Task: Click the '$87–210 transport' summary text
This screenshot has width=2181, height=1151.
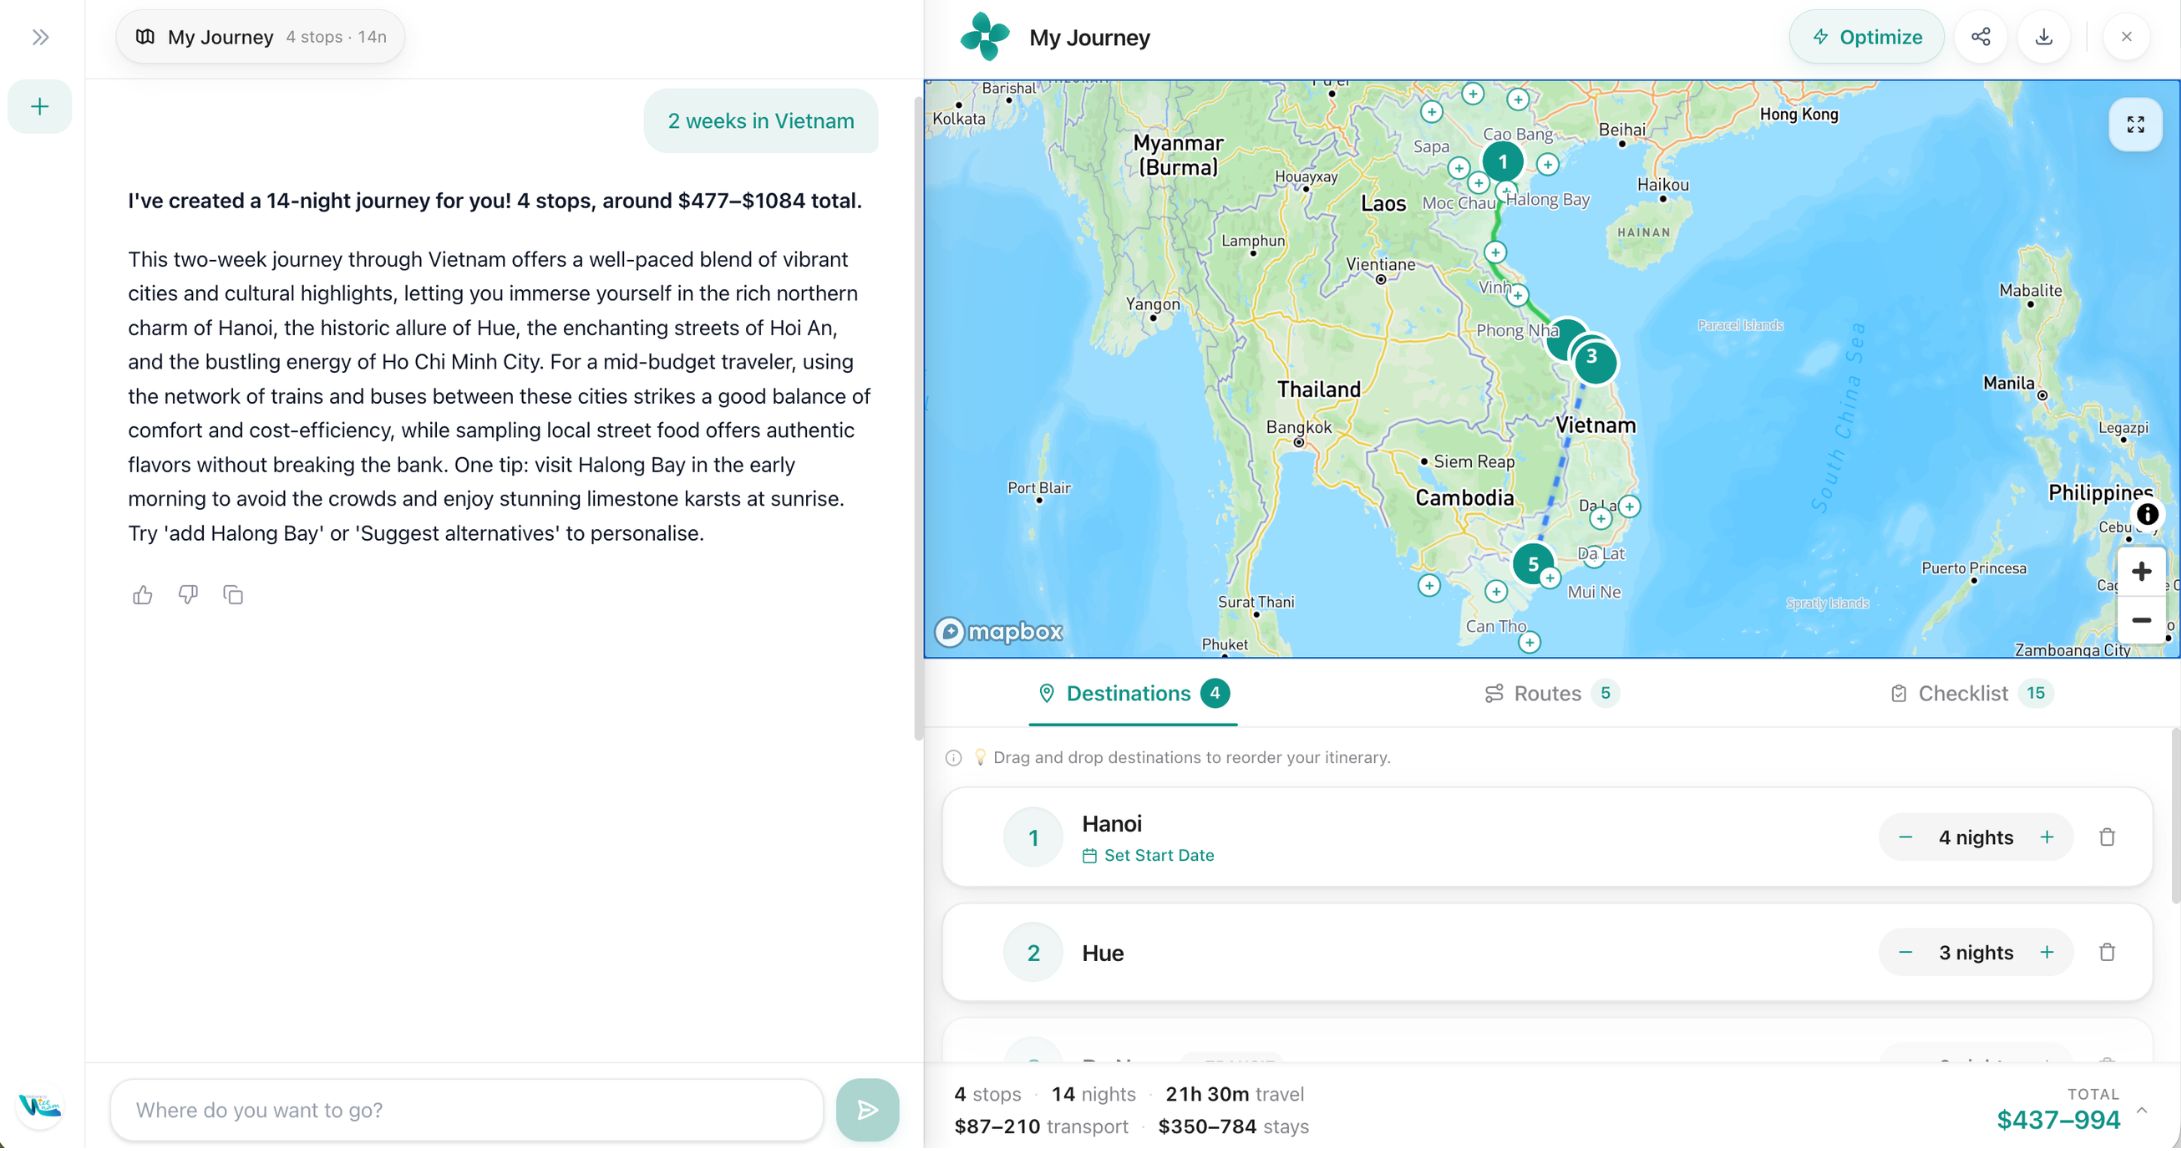Action: coord(1041,1127)
